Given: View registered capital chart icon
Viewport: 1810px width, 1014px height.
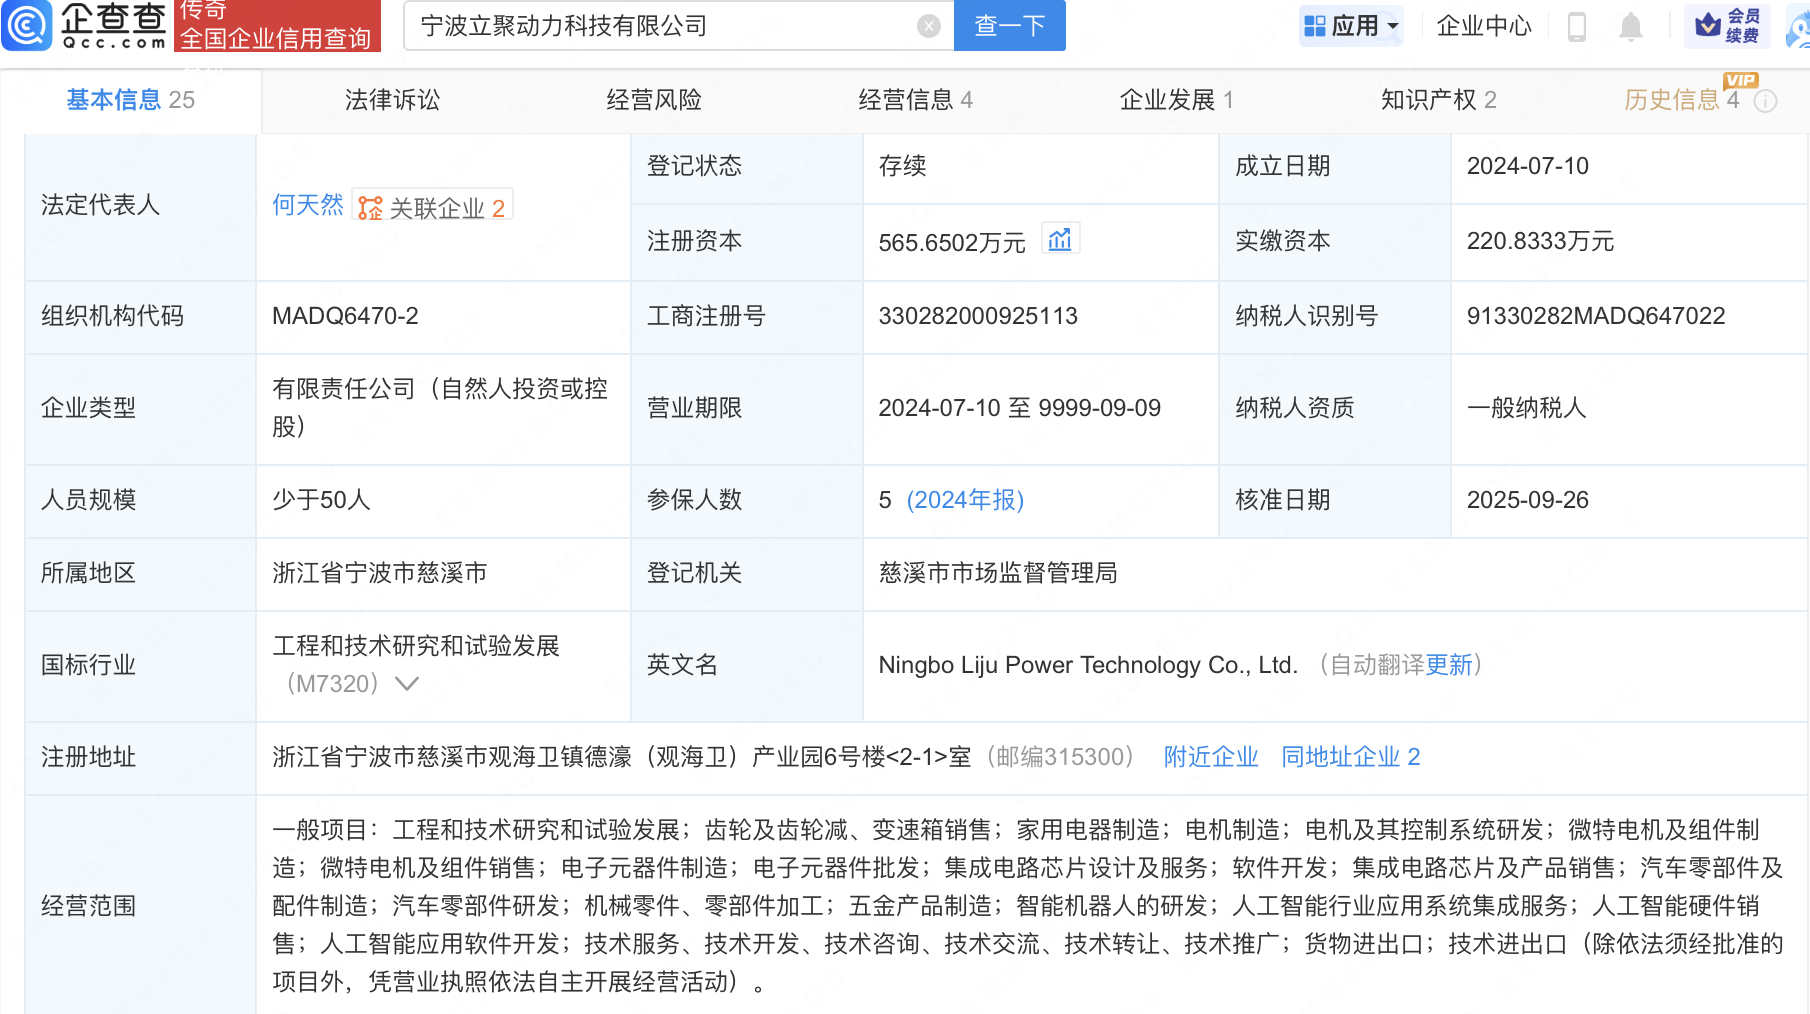Looking at the screenshot, I should [1059, 240].
